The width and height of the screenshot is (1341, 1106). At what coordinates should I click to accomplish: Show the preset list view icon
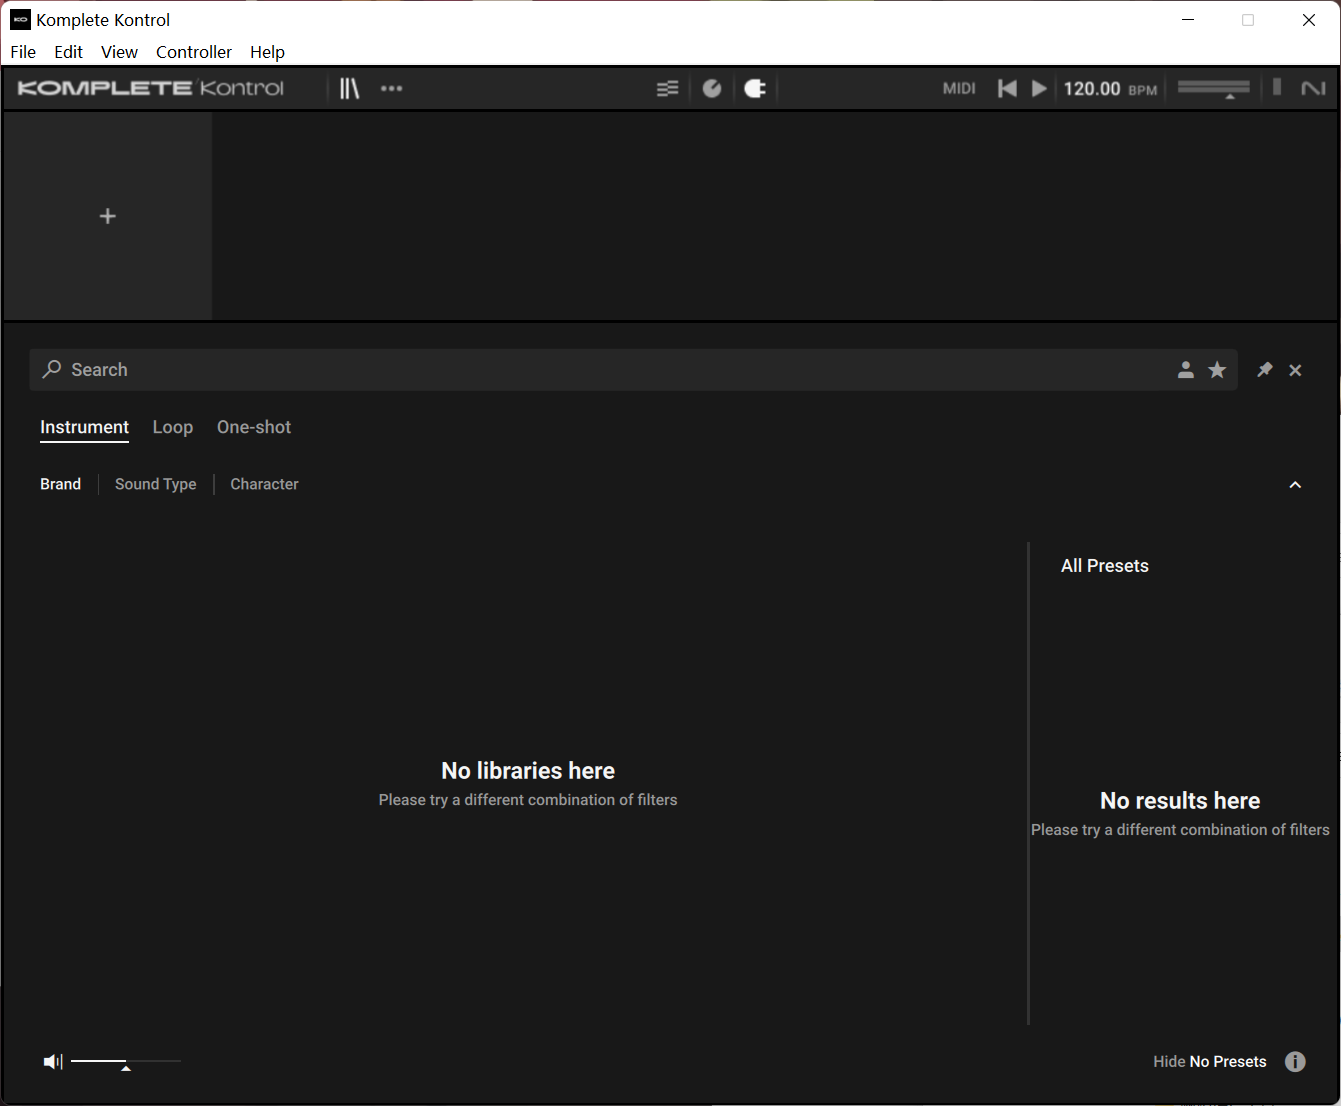667,89
